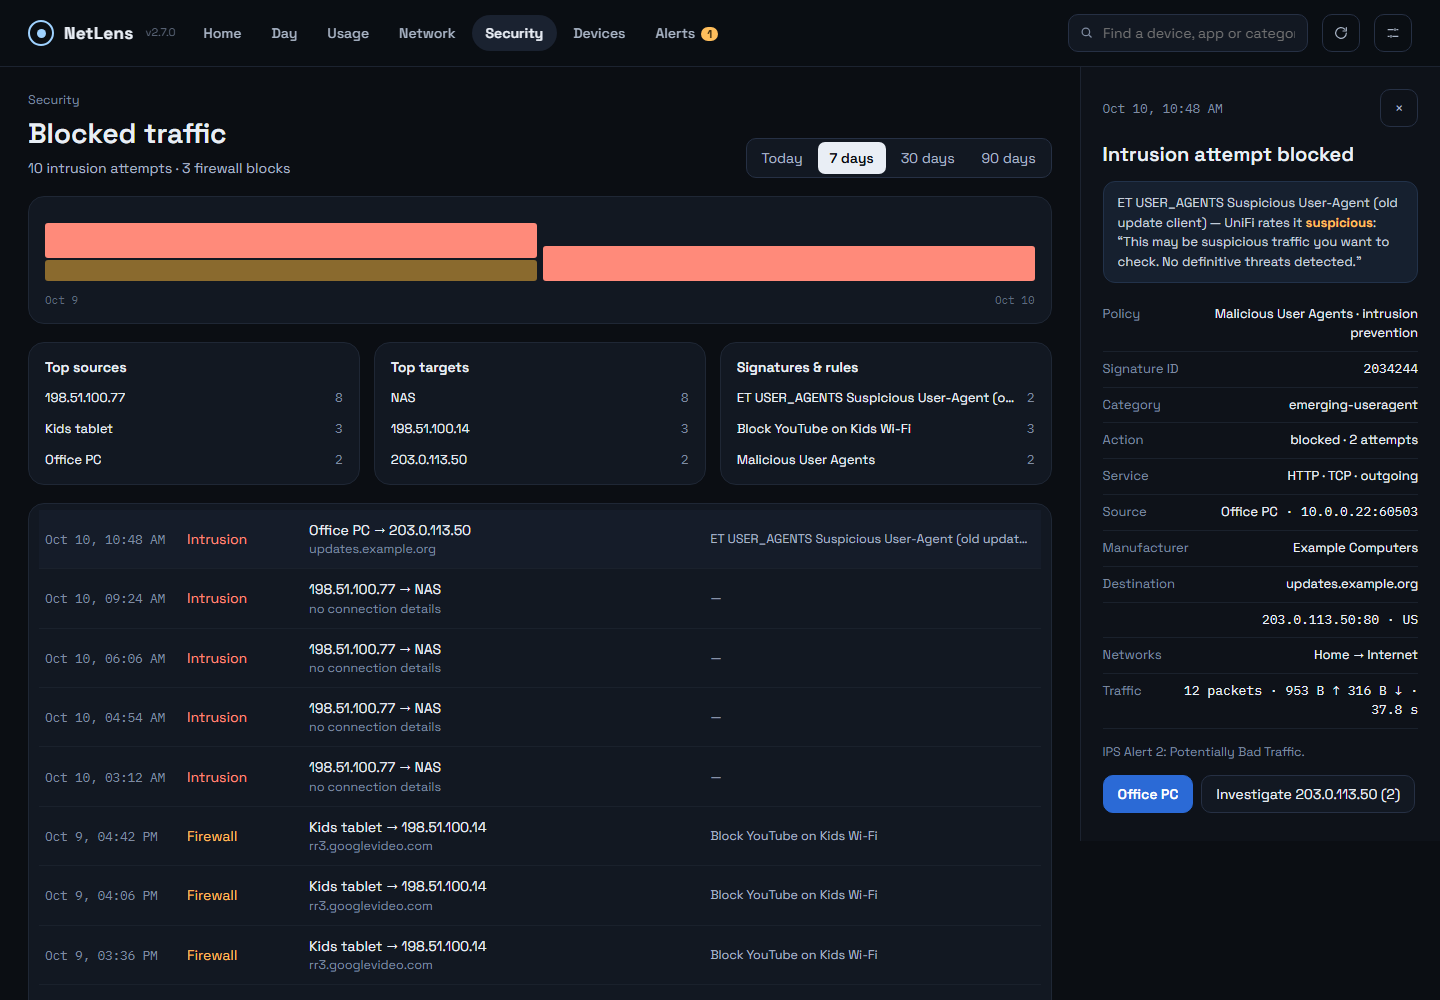Click the NetLens logo icon
Screen dimensions: 1440x1000
(41, 33)
